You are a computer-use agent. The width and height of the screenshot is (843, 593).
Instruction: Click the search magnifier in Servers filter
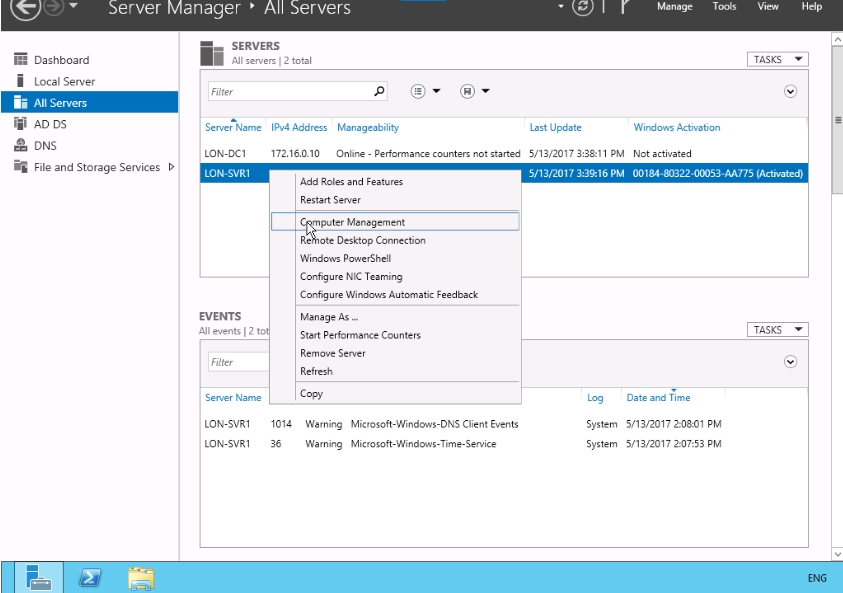click(x=379, y=91)
